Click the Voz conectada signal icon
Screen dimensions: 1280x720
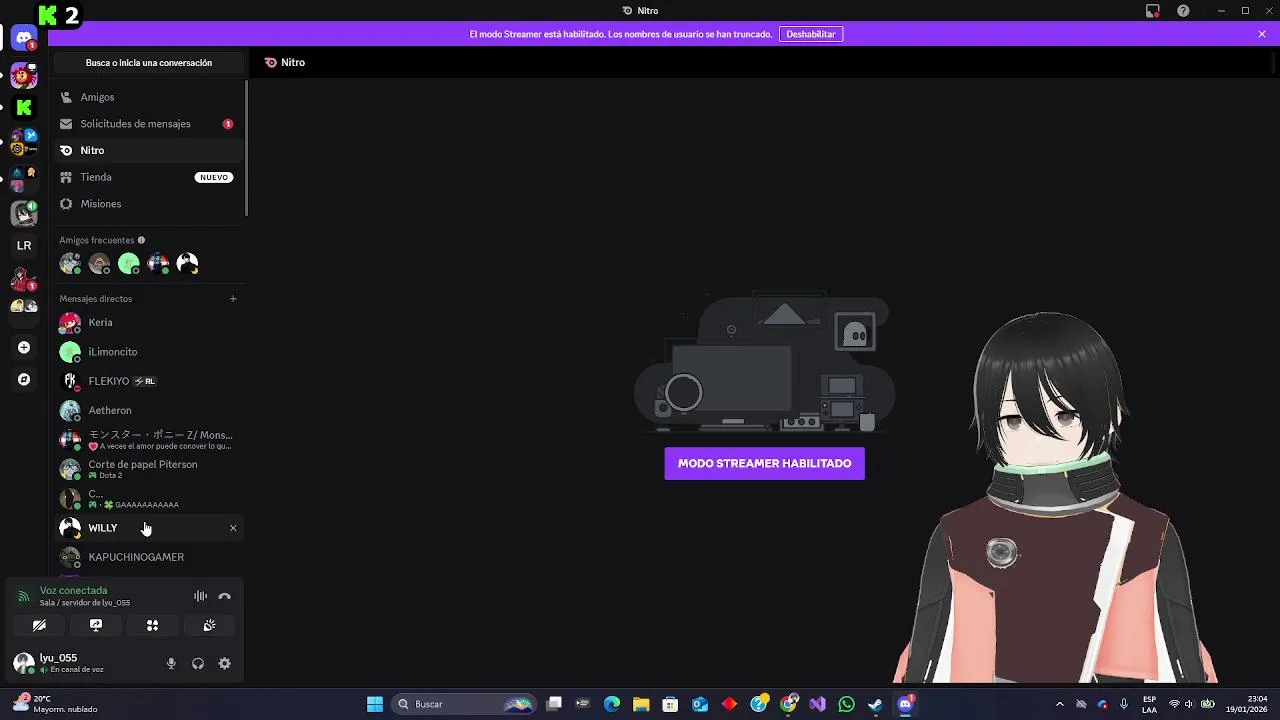[24, 597]
